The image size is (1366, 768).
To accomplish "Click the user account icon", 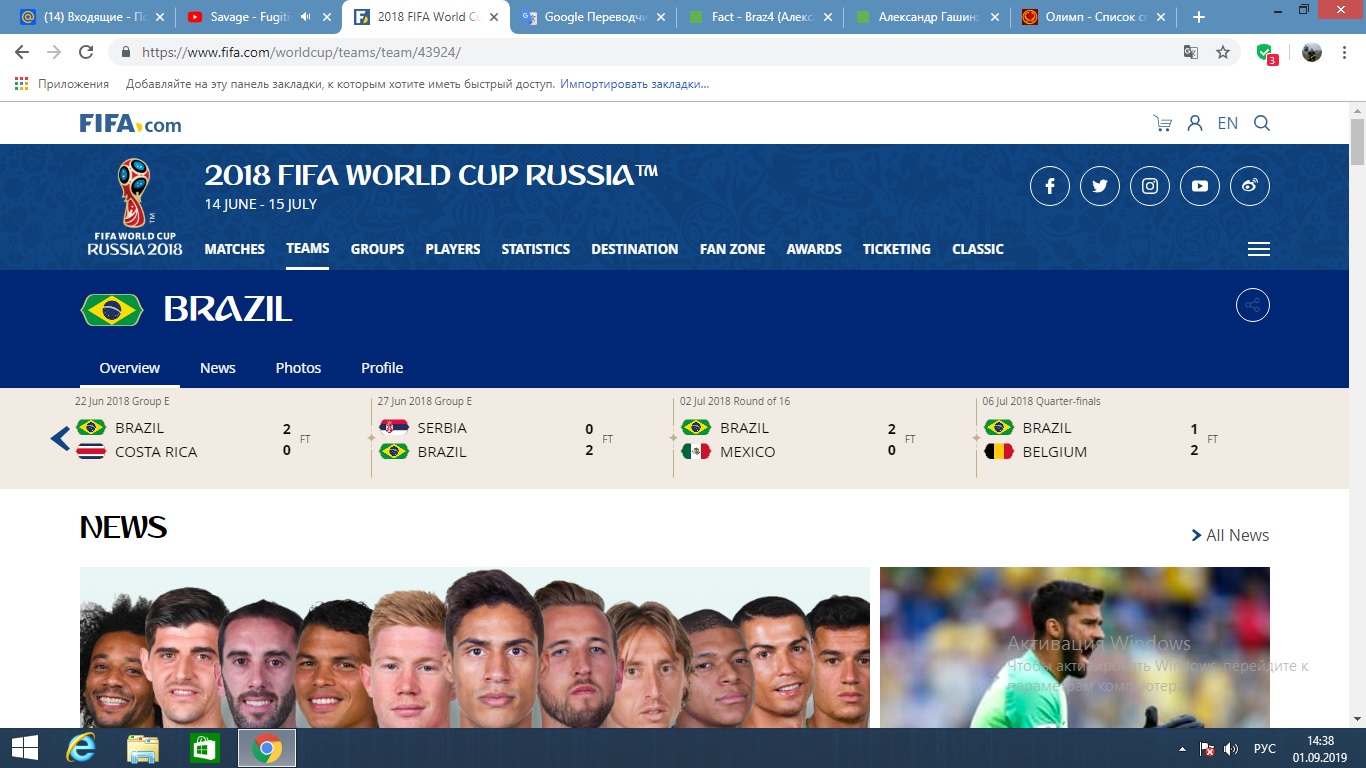I will [1194, 123].
